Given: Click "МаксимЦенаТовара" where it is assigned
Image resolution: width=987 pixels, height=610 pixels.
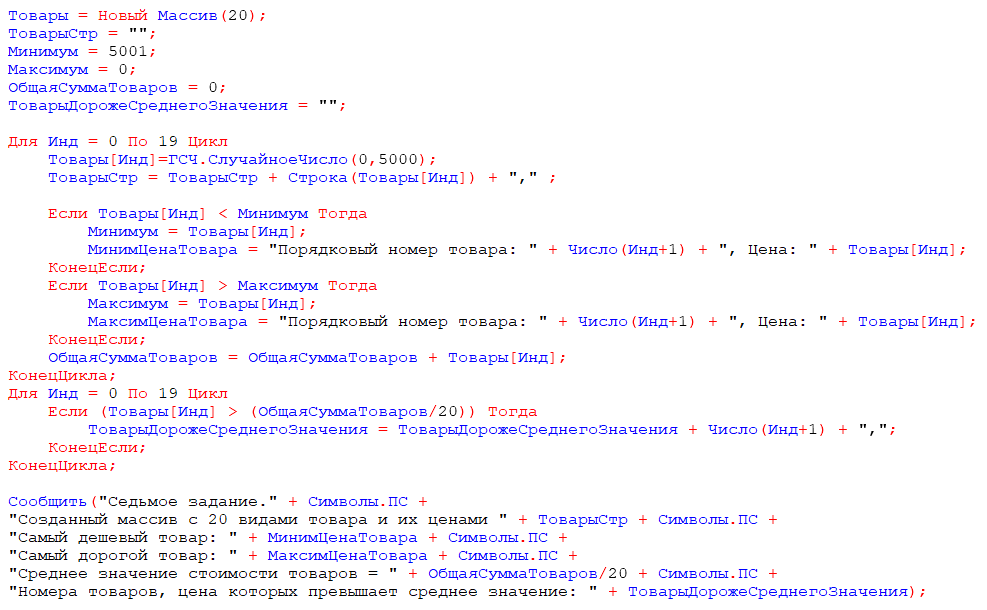Looking at the screenshot, I should pos(167,322).
